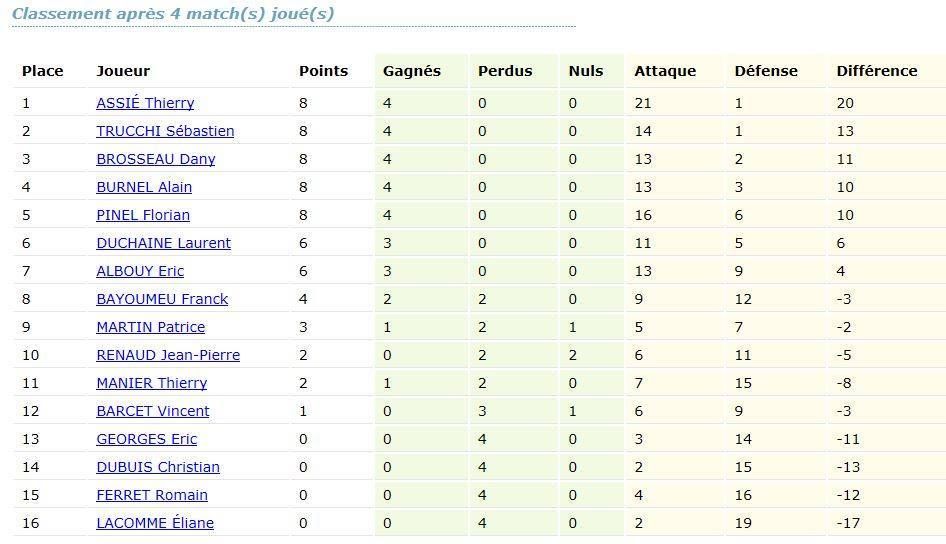The height and width of the screenshot is (544, 946).
Task: Open DUBUIS Christian profile link
Action: pyautogui.click(x=158, y=467)
